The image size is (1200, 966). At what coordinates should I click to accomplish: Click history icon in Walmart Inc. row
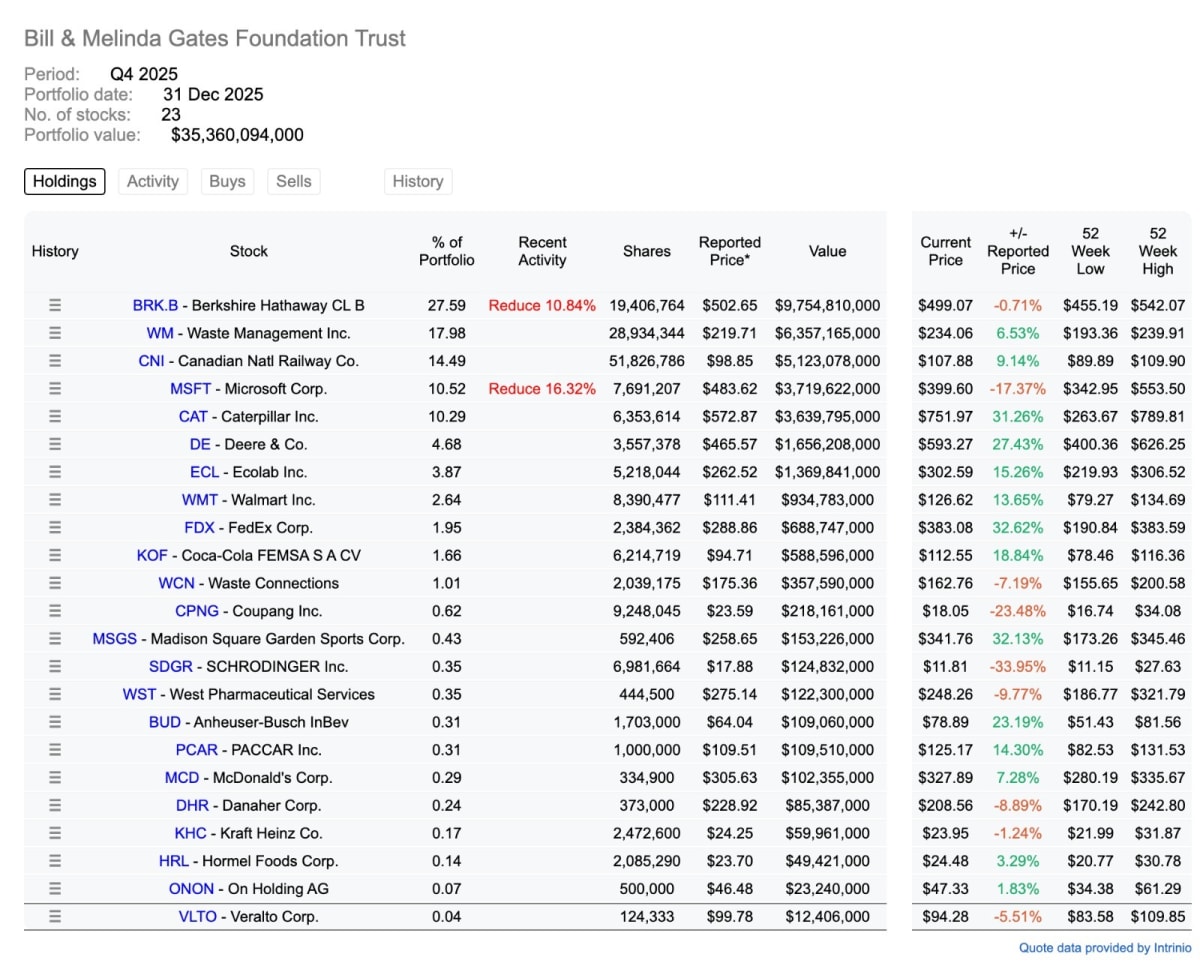click(55, 499)
